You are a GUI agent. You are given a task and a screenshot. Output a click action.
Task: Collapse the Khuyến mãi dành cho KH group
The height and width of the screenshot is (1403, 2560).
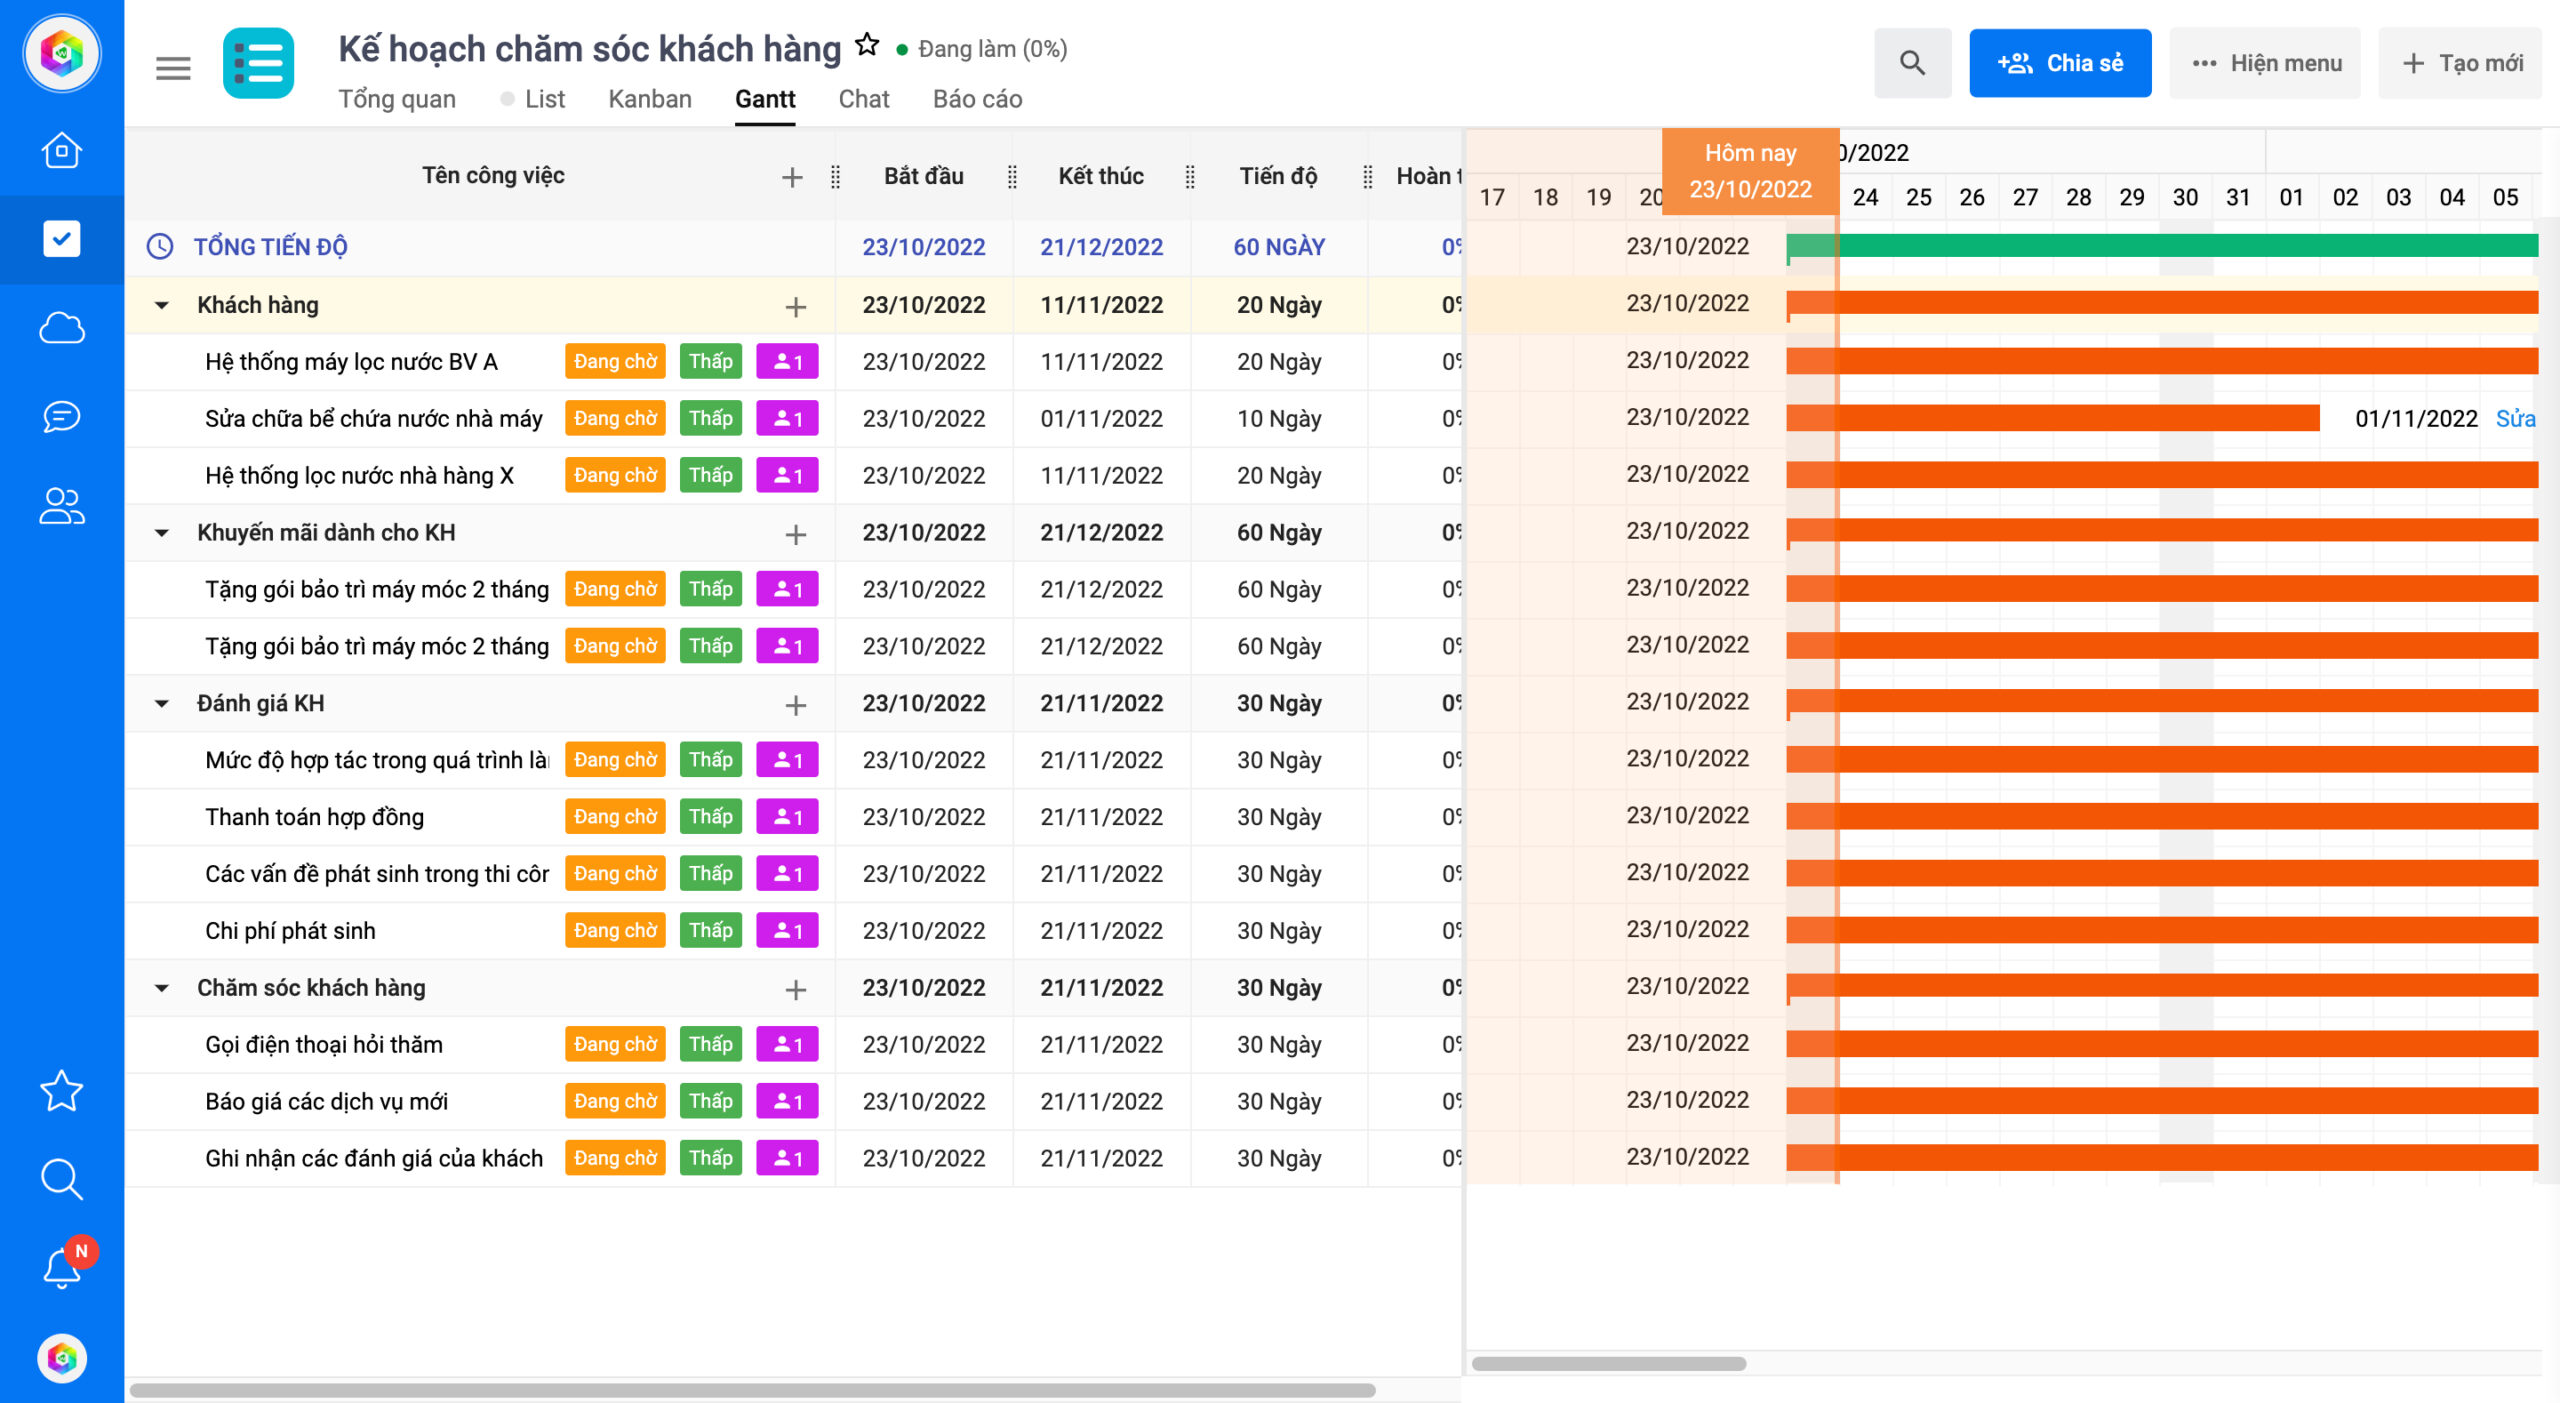(x=161, y=533)
